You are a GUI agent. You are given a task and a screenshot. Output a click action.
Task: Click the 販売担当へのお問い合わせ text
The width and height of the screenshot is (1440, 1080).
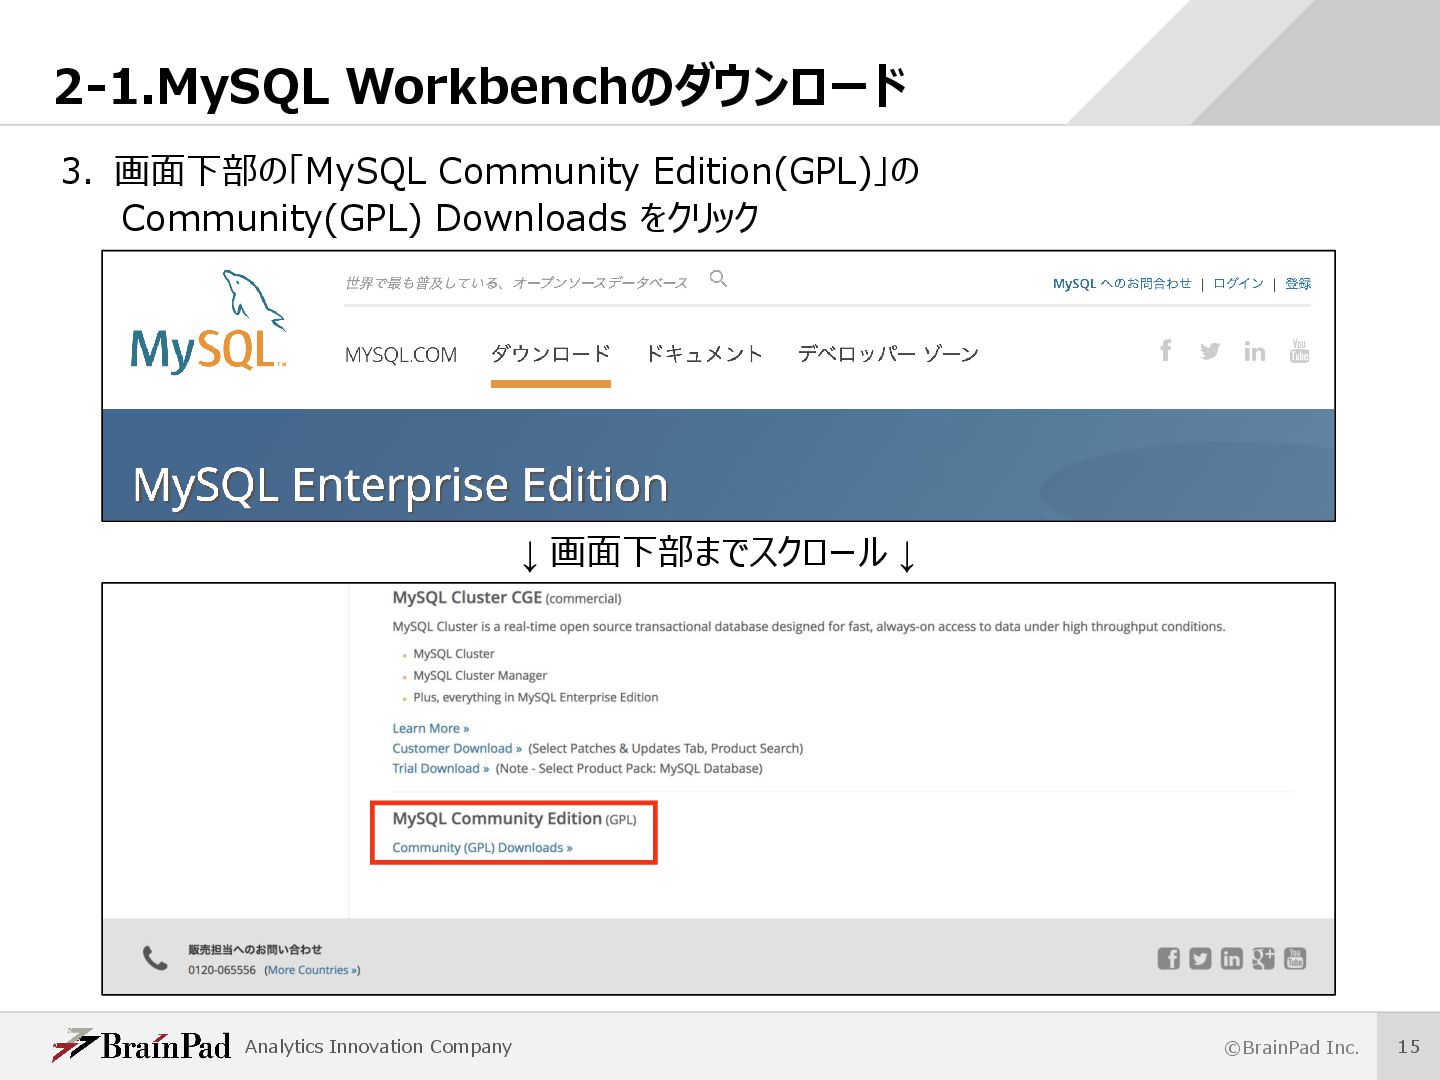point(255,949)
